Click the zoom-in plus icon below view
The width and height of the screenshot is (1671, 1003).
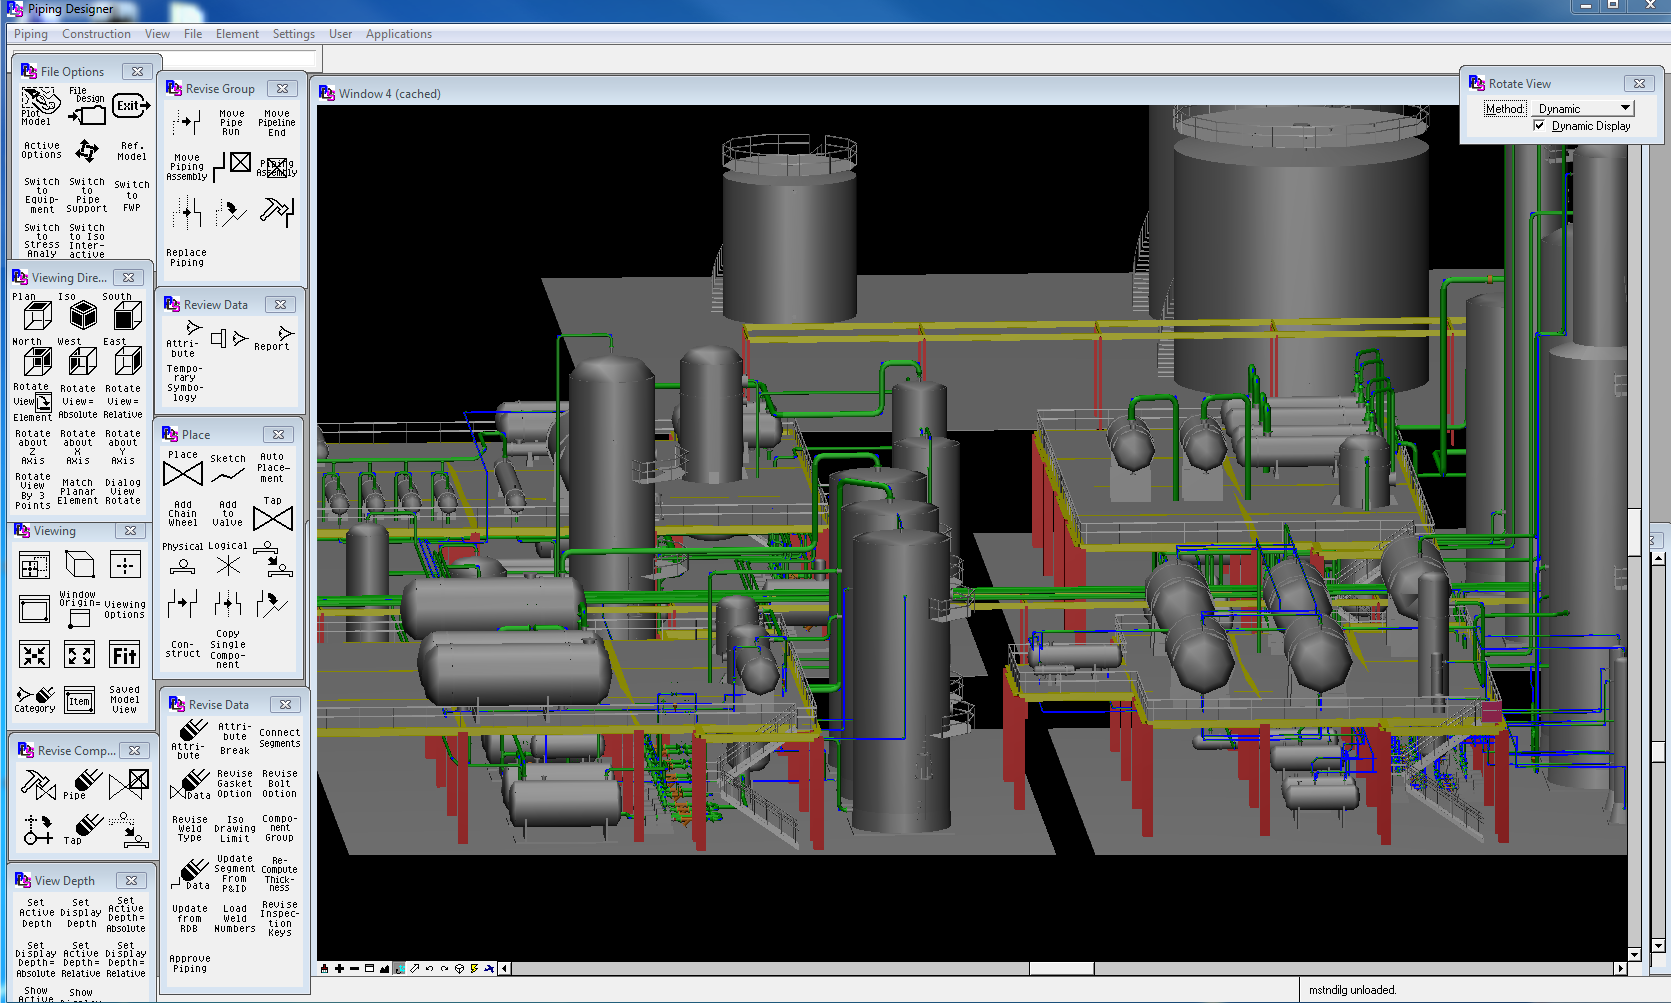pos(339,968)
